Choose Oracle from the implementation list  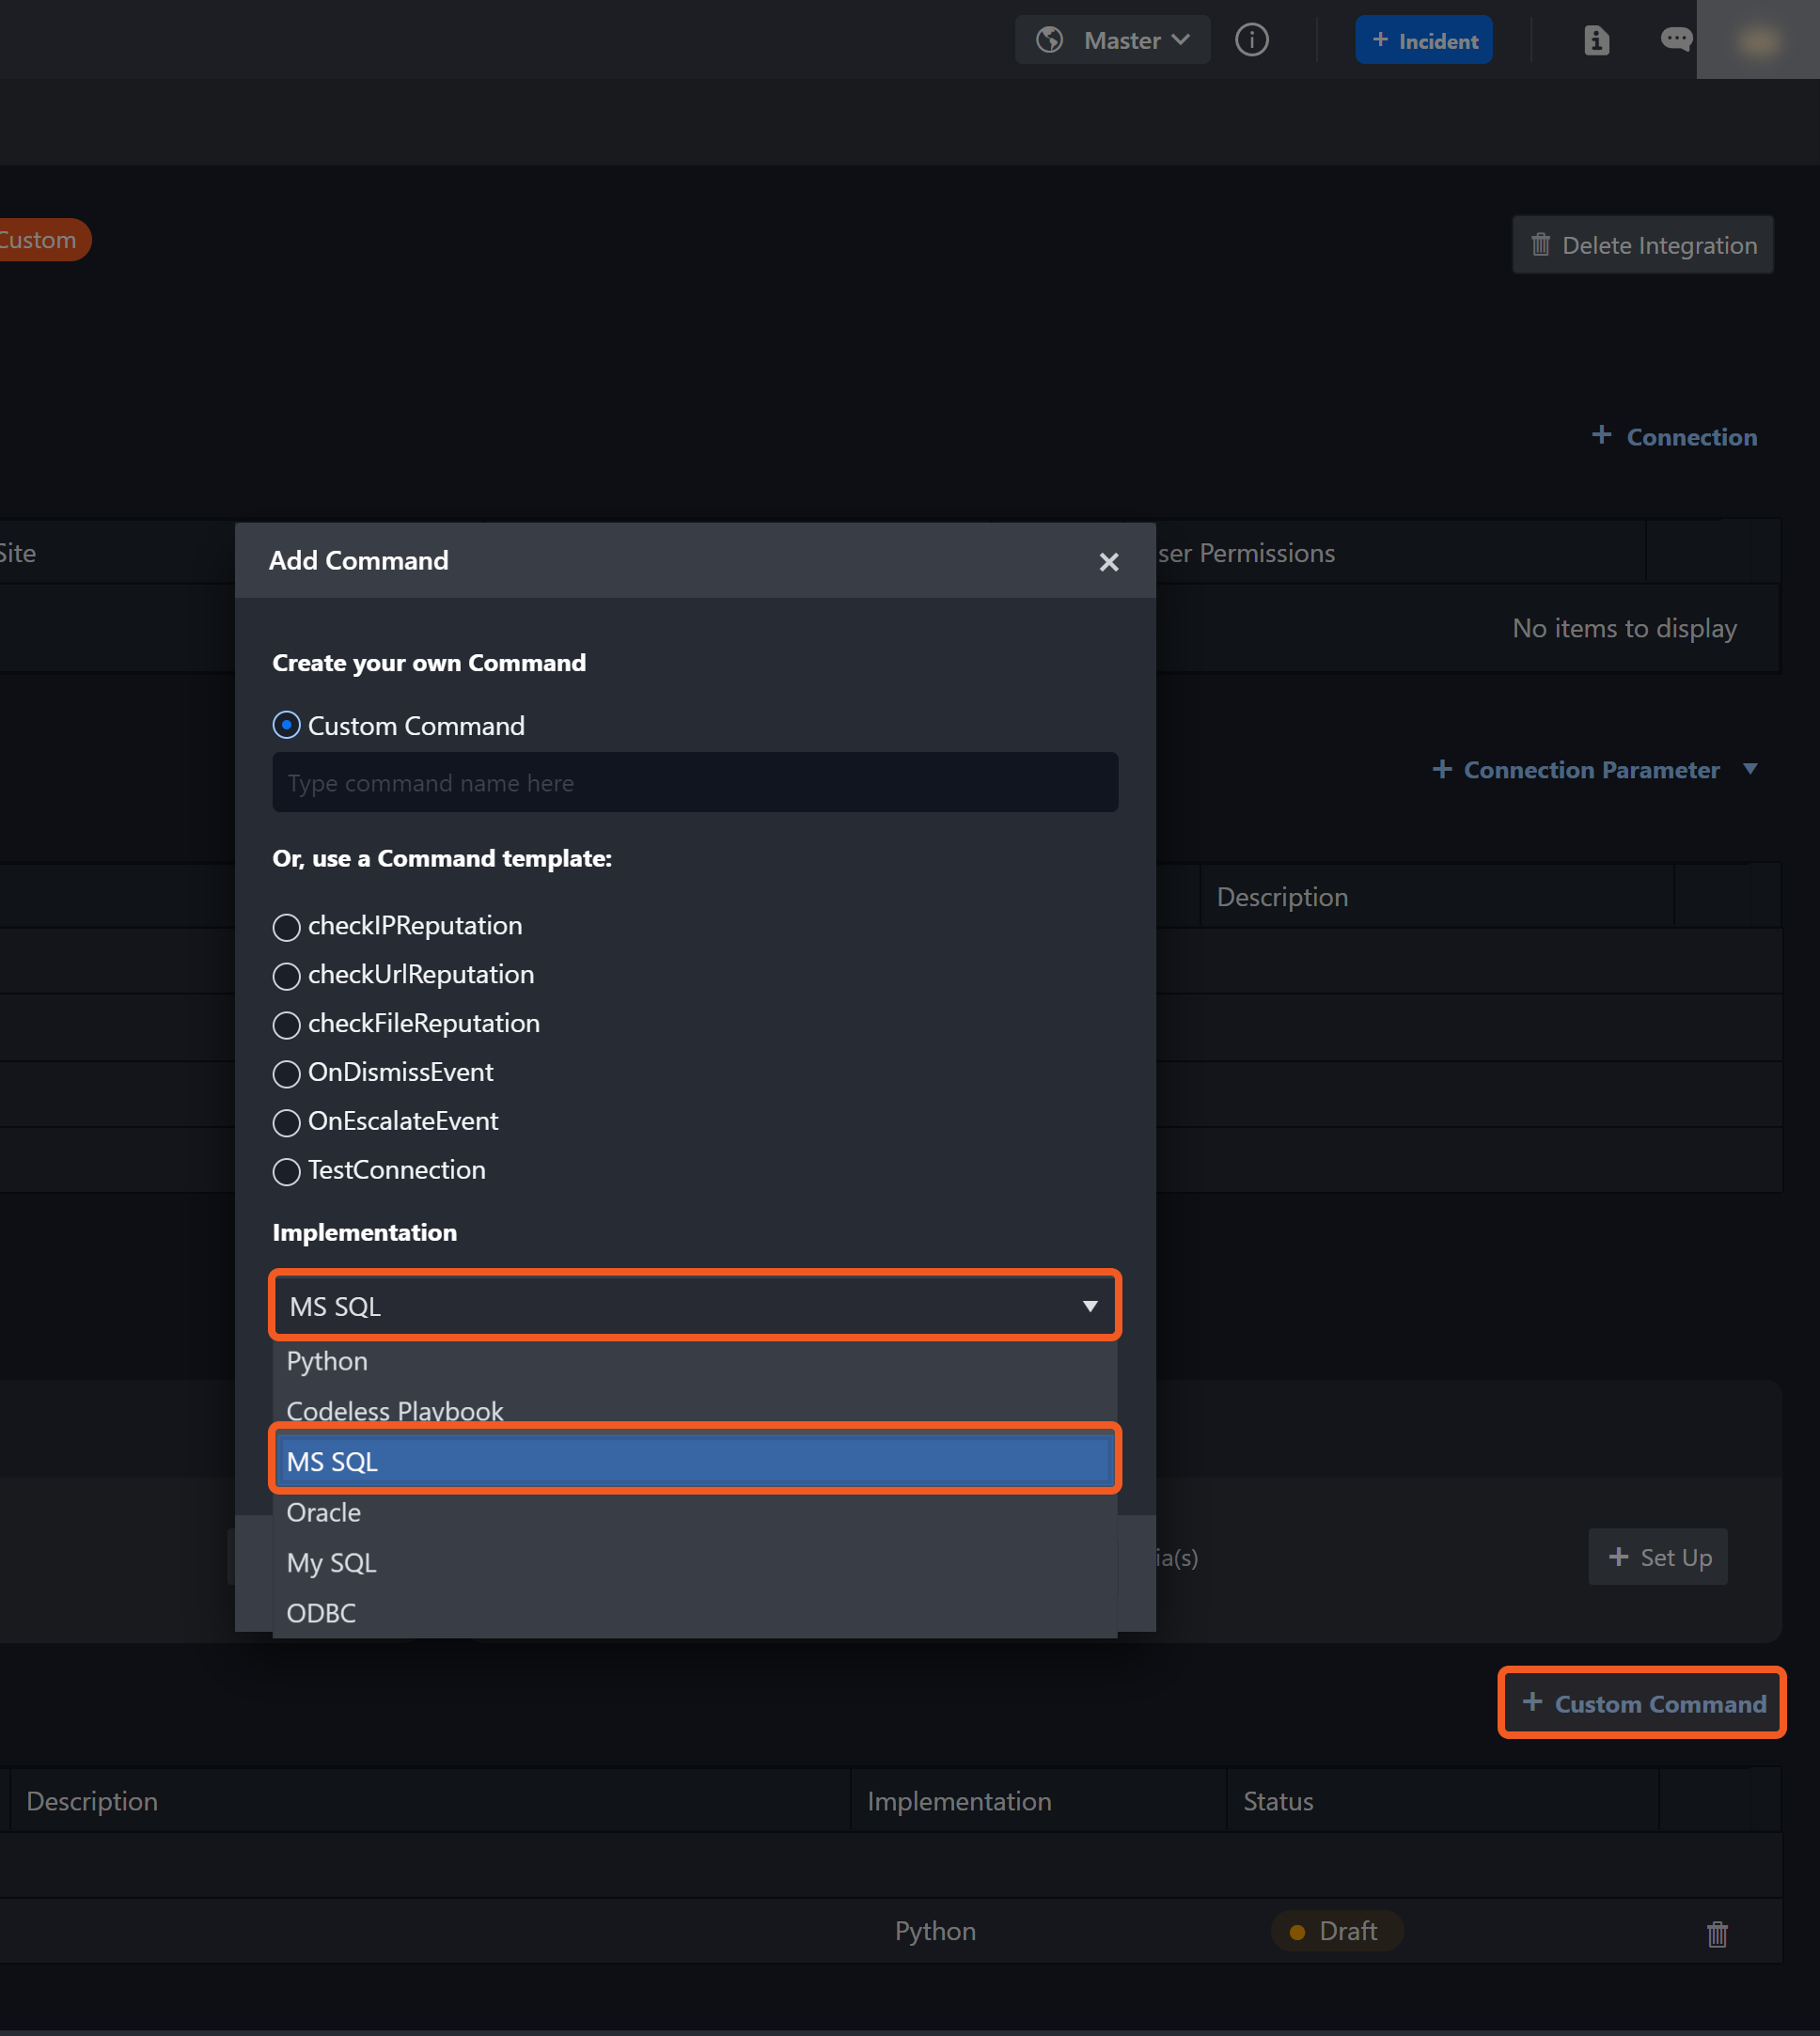click(x=324, y=1512)
